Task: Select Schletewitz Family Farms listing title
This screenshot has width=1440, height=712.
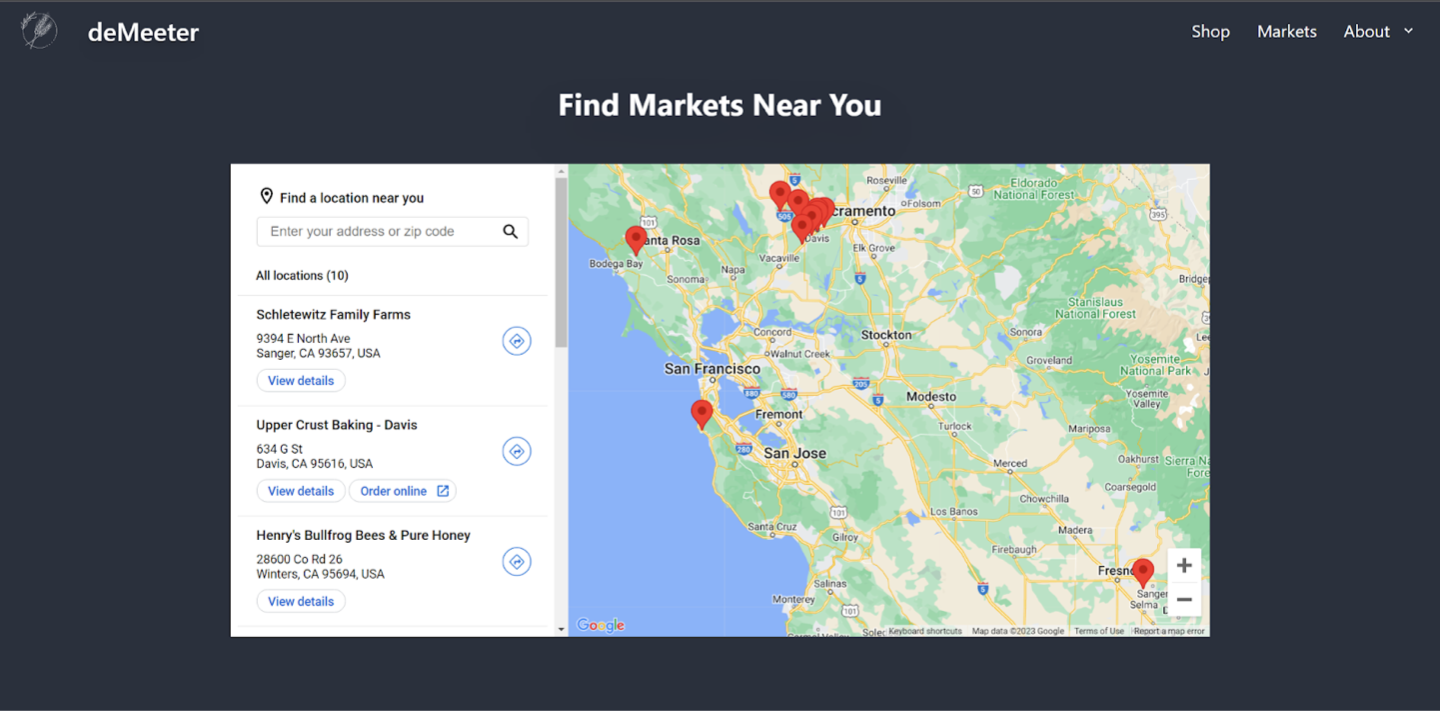Action: (x=333, y=314)
